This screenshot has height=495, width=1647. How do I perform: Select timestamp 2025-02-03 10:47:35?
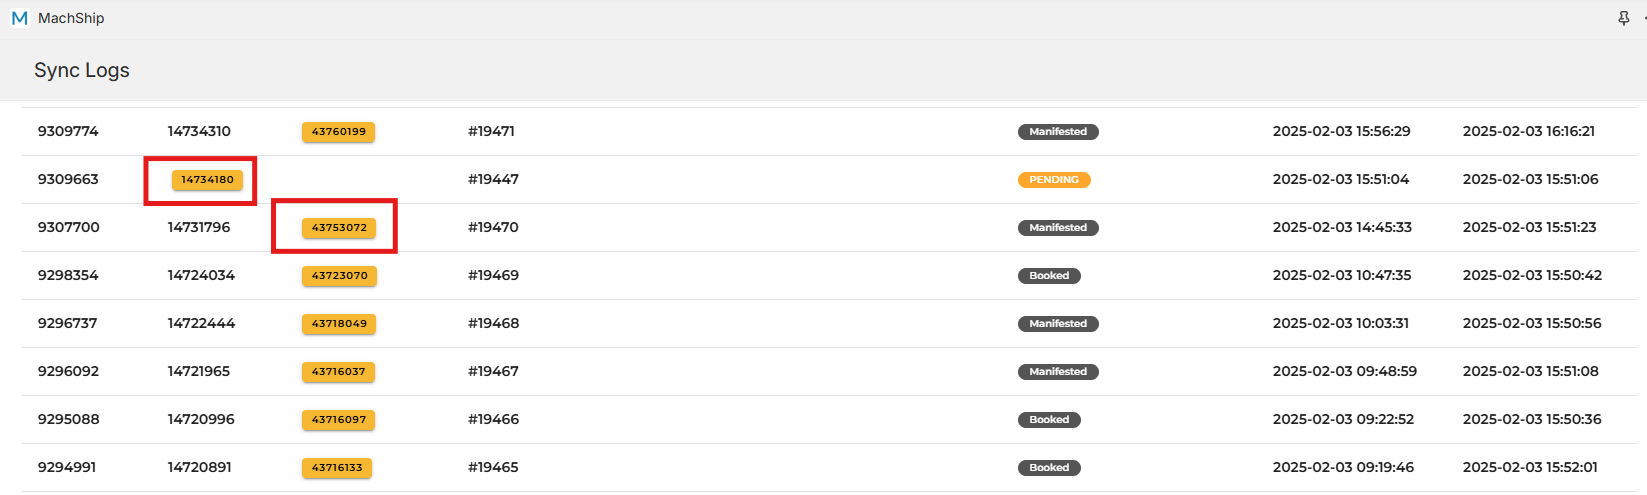[1342, 275]
